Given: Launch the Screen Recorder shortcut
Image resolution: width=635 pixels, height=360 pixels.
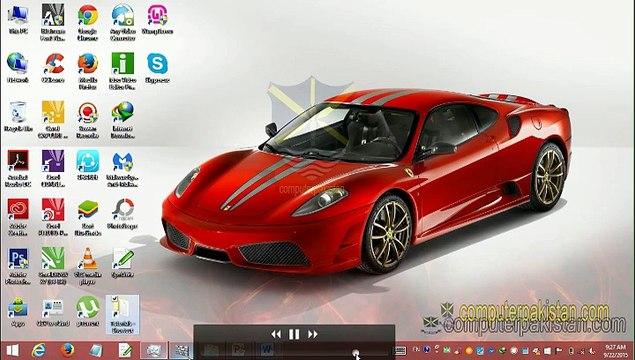Looking at the screenshot, I should tap(87, 119).
